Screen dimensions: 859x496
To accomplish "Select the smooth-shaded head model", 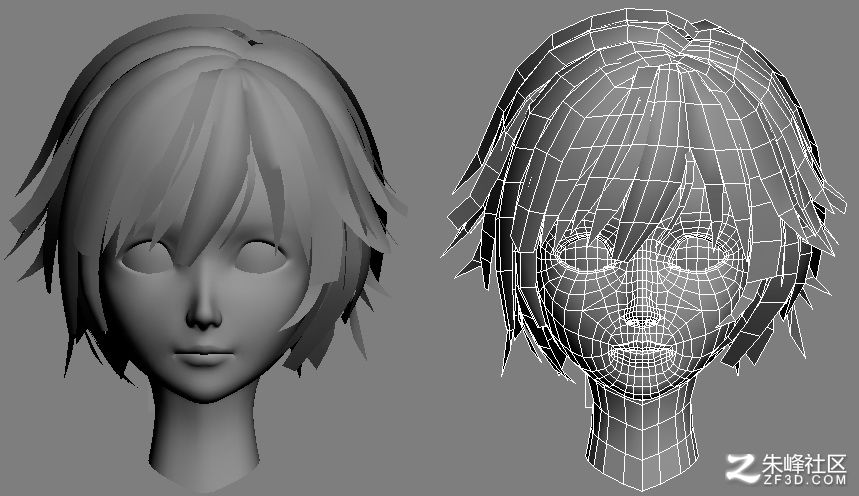I will [205, 252].
